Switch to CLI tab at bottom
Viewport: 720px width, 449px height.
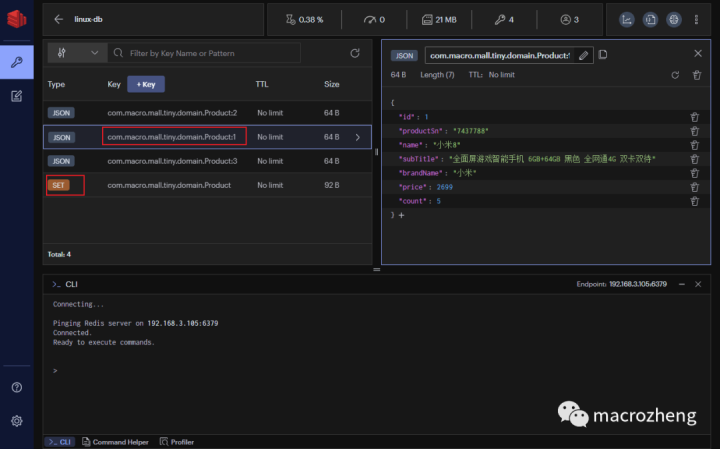pos(60,442)
